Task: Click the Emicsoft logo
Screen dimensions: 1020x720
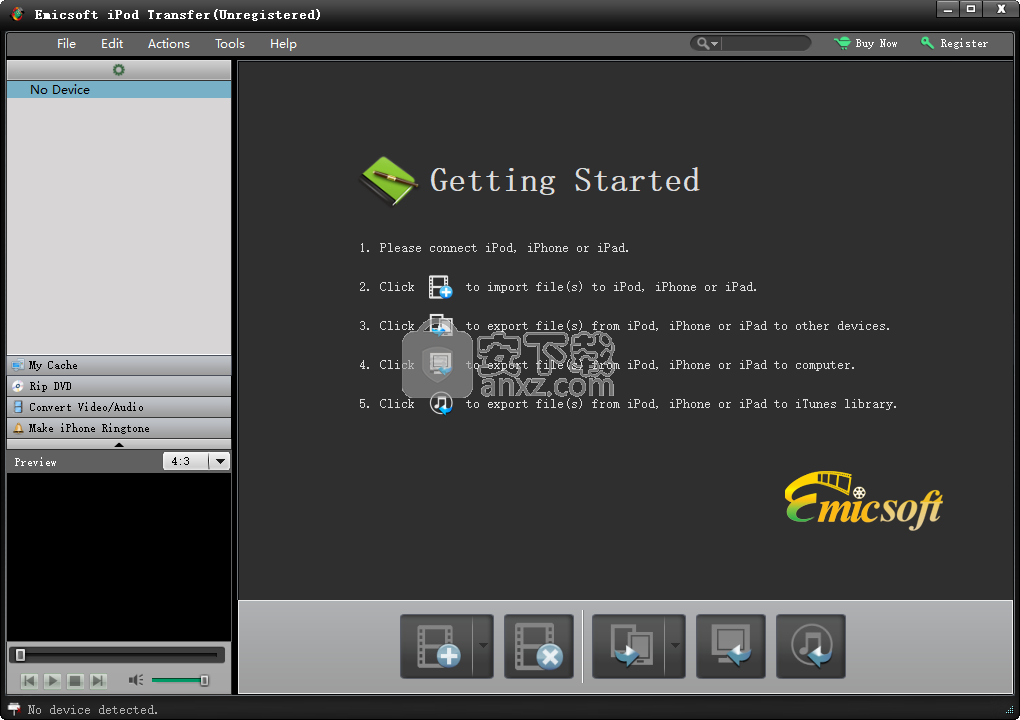Action: pyautogui.click(x=864, y=500)
